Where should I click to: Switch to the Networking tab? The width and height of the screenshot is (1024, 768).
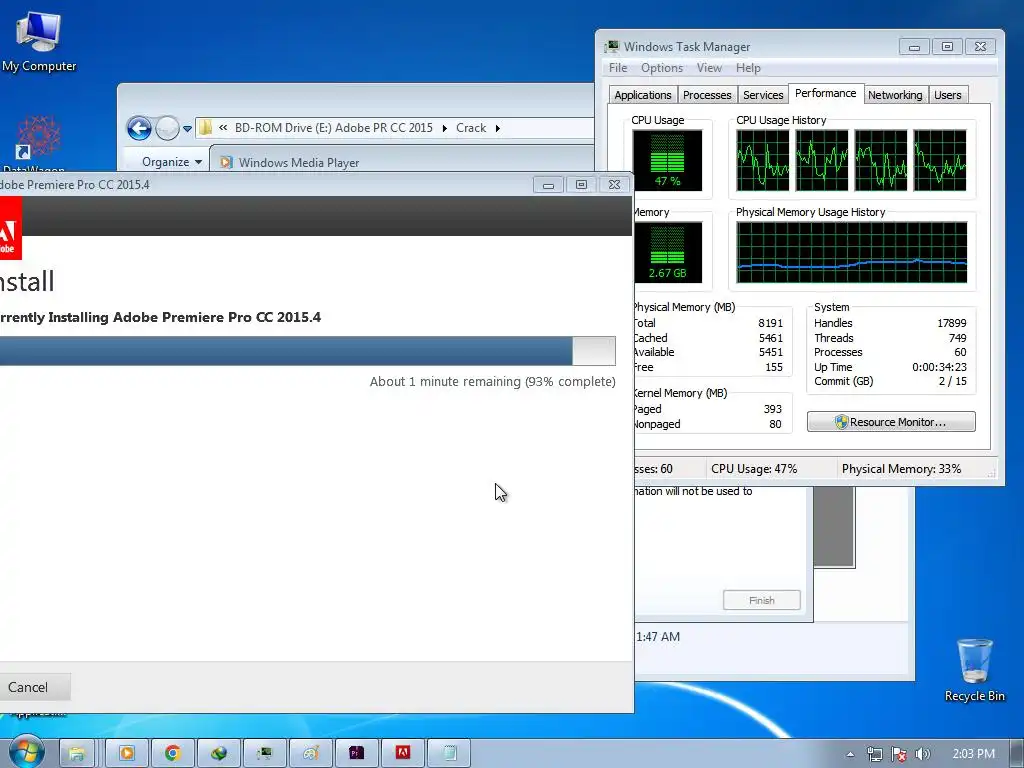pyautogui.click(x=895, y=95)
